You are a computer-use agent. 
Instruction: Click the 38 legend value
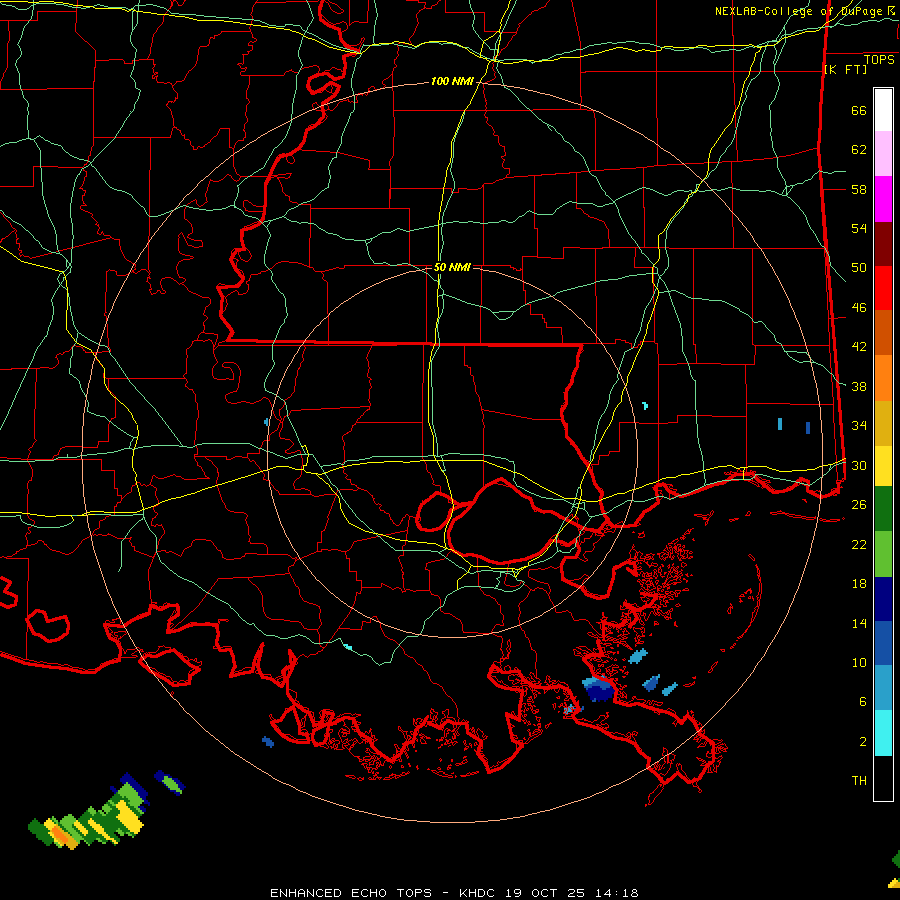pos(859,386)
